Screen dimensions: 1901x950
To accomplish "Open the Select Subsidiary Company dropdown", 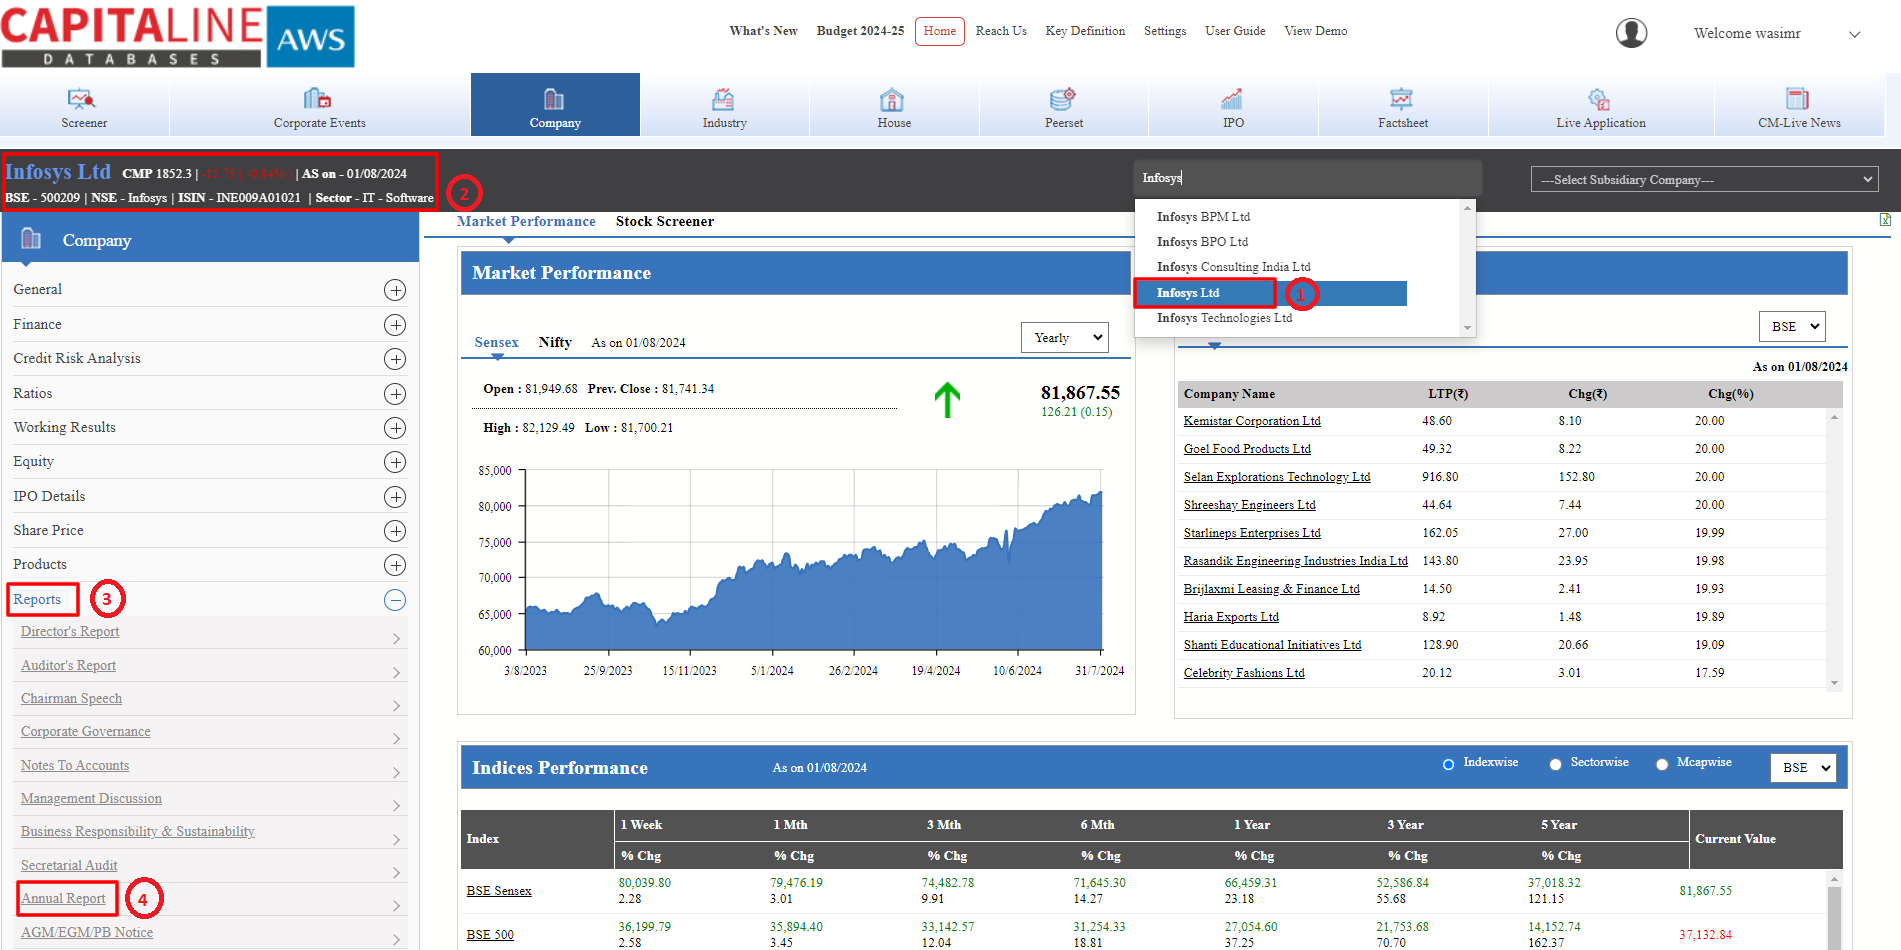I will (x=1704, y=179).
